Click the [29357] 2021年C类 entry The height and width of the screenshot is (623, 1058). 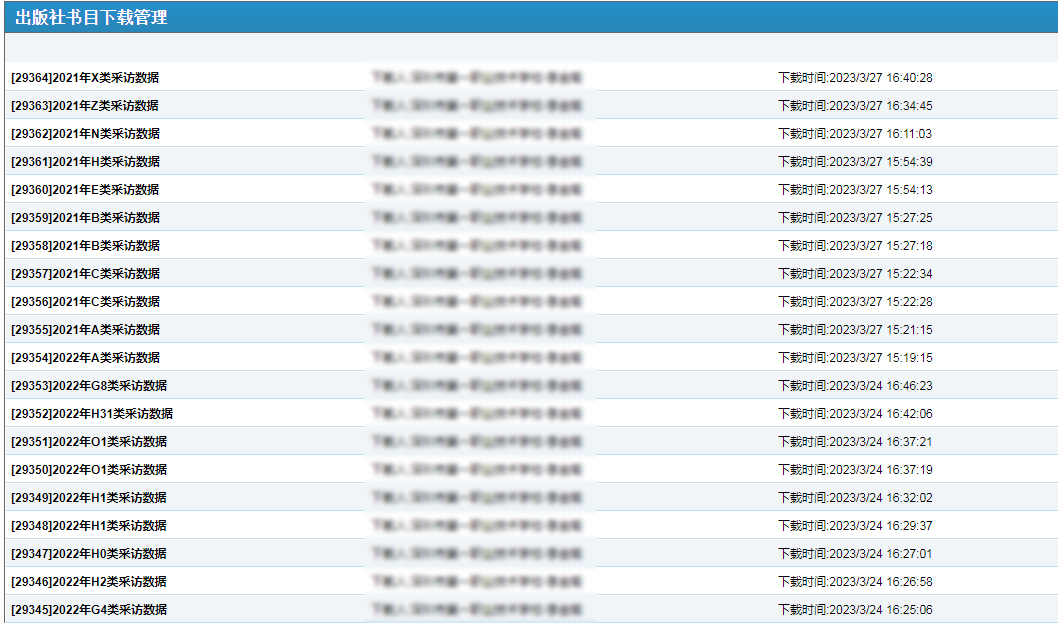85,274
